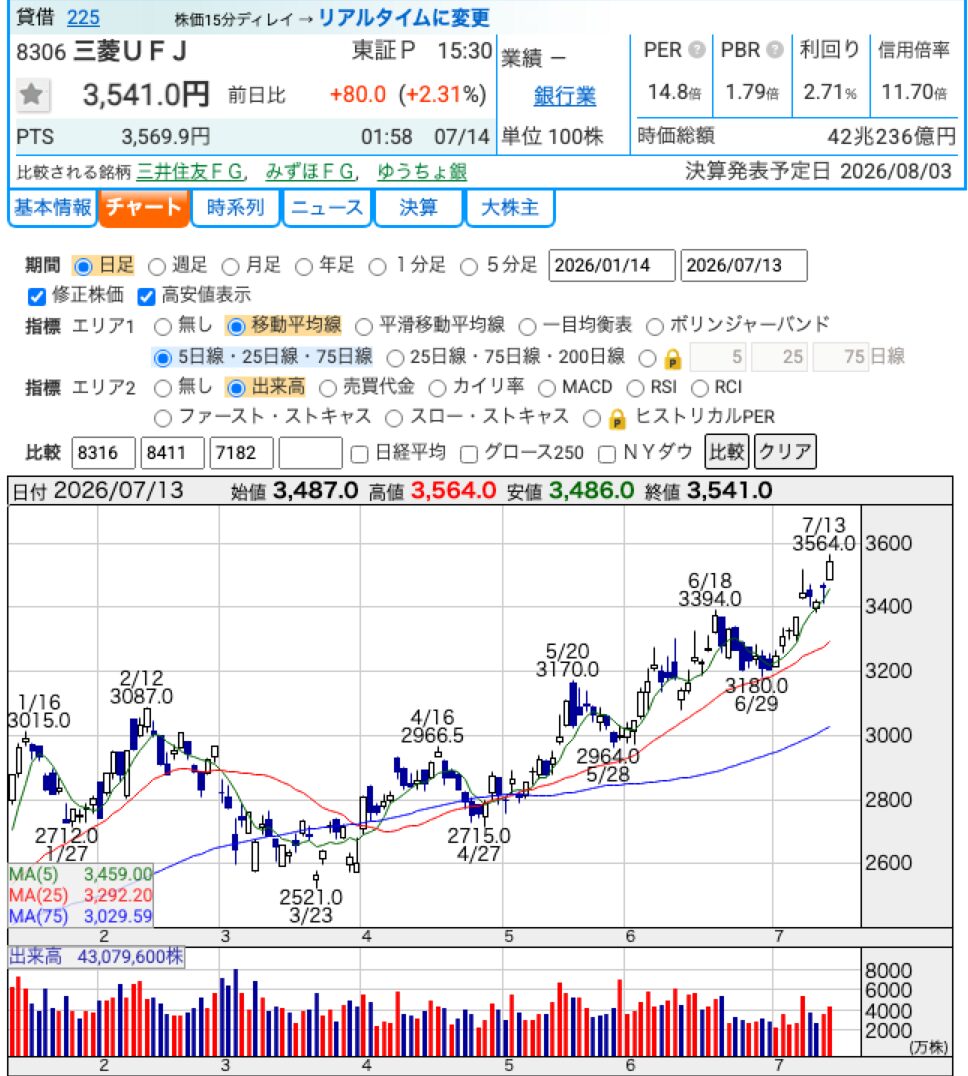This screenshot has height=1076, width=968.
Task: Click the premium lock icon beside custom moving-average fields
Action: click(x=673, y=358)
